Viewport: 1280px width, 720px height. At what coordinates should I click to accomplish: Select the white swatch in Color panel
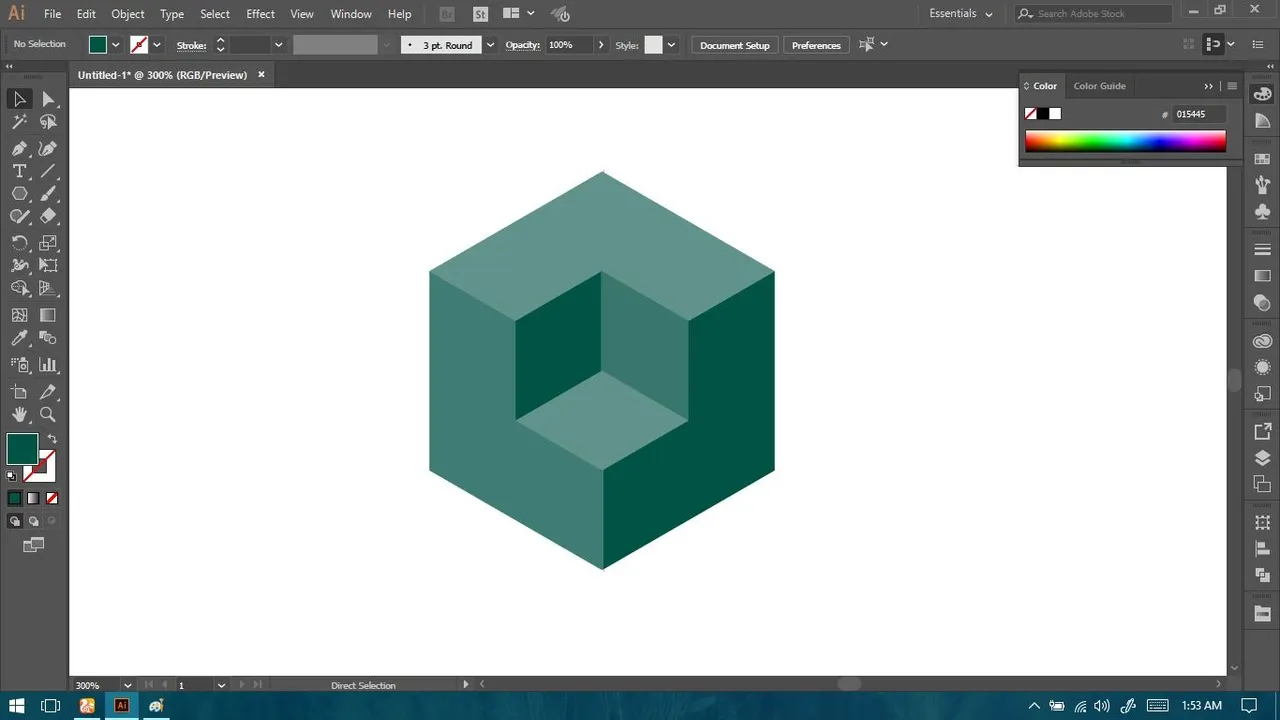click(1055, 114)
